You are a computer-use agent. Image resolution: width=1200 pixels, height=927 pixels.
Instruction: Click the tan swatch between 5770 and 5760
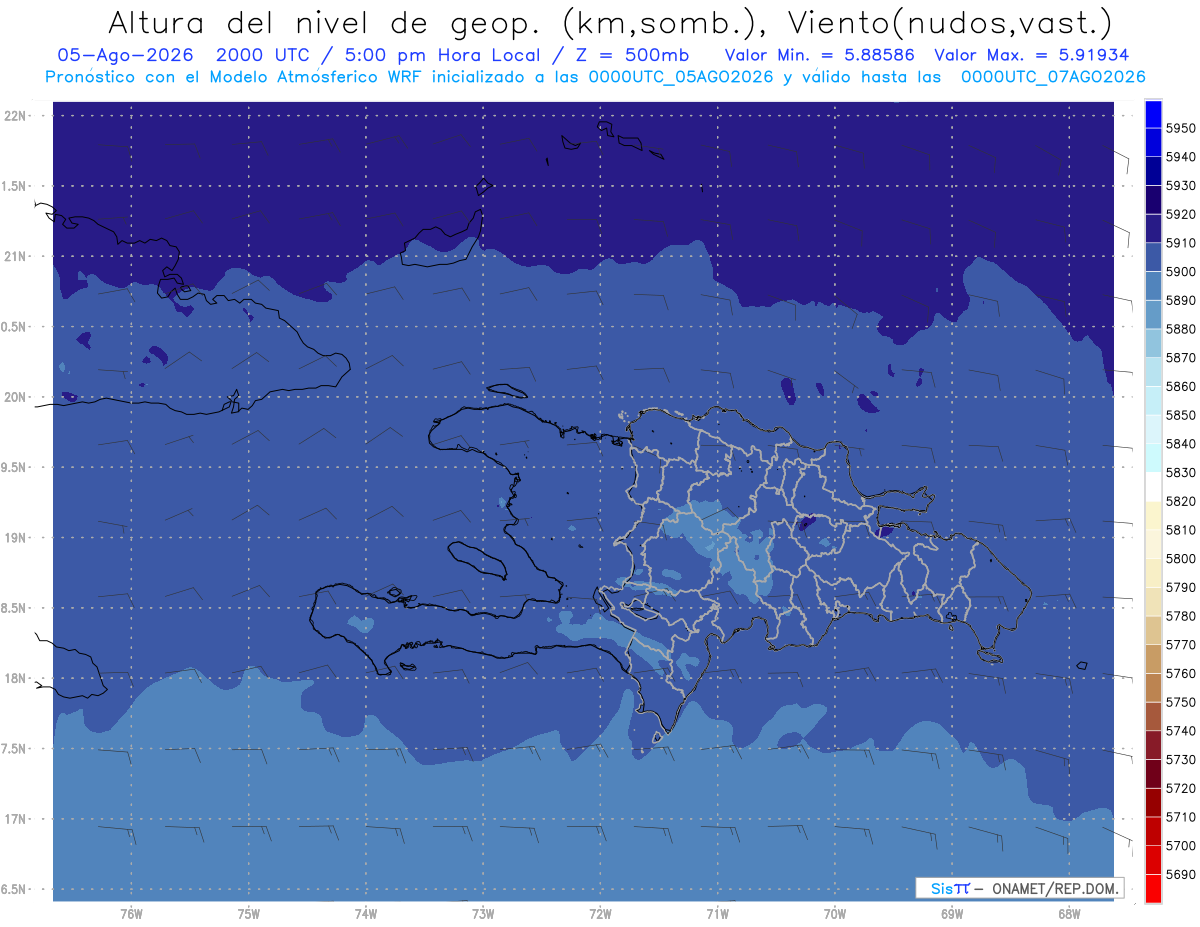tap(1153, 659)
